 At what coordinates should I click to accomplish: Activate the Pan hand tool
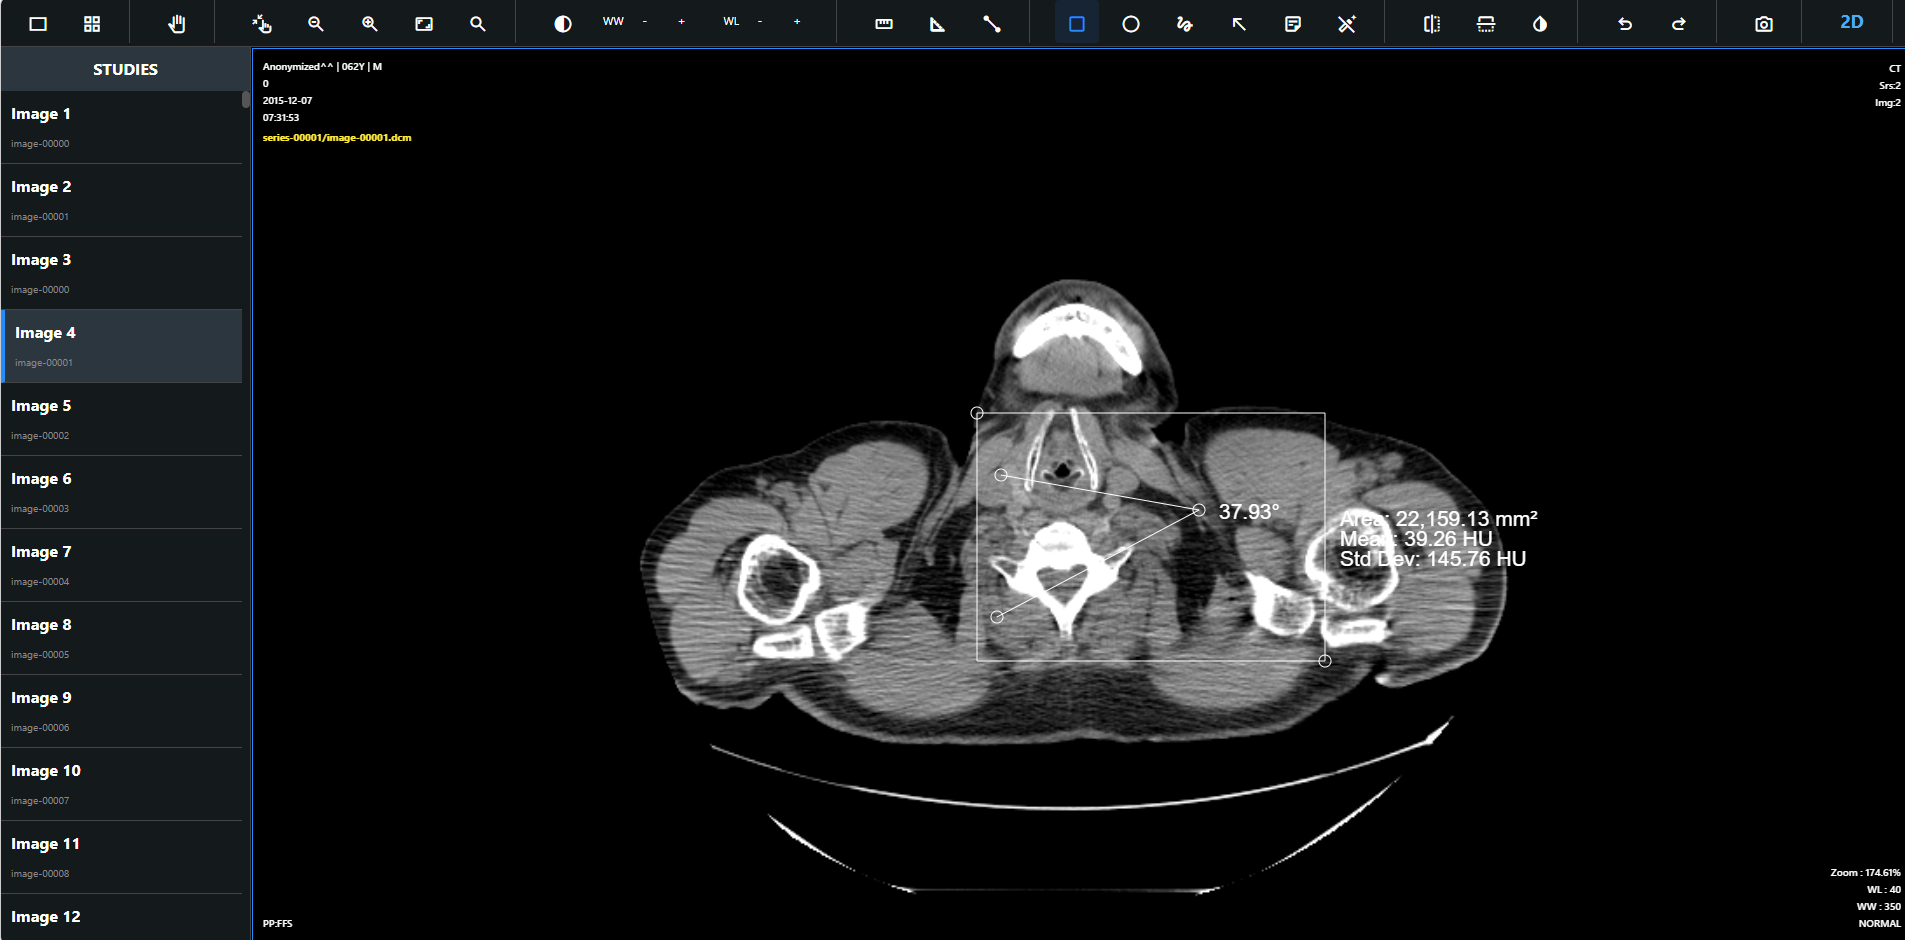click(x=177, y=23)
